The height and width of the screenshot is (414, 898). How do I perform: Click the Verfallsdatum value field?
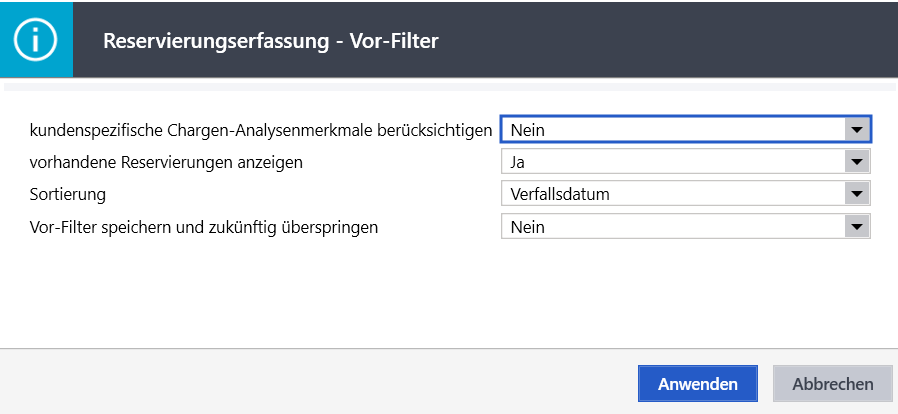click(x=672, y=194)
